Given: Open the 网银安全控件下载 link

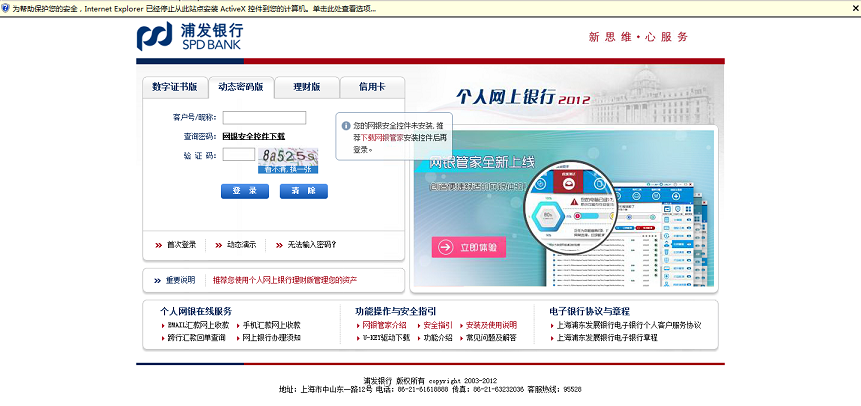Looking at the screenshot, I should coord(253,136).
